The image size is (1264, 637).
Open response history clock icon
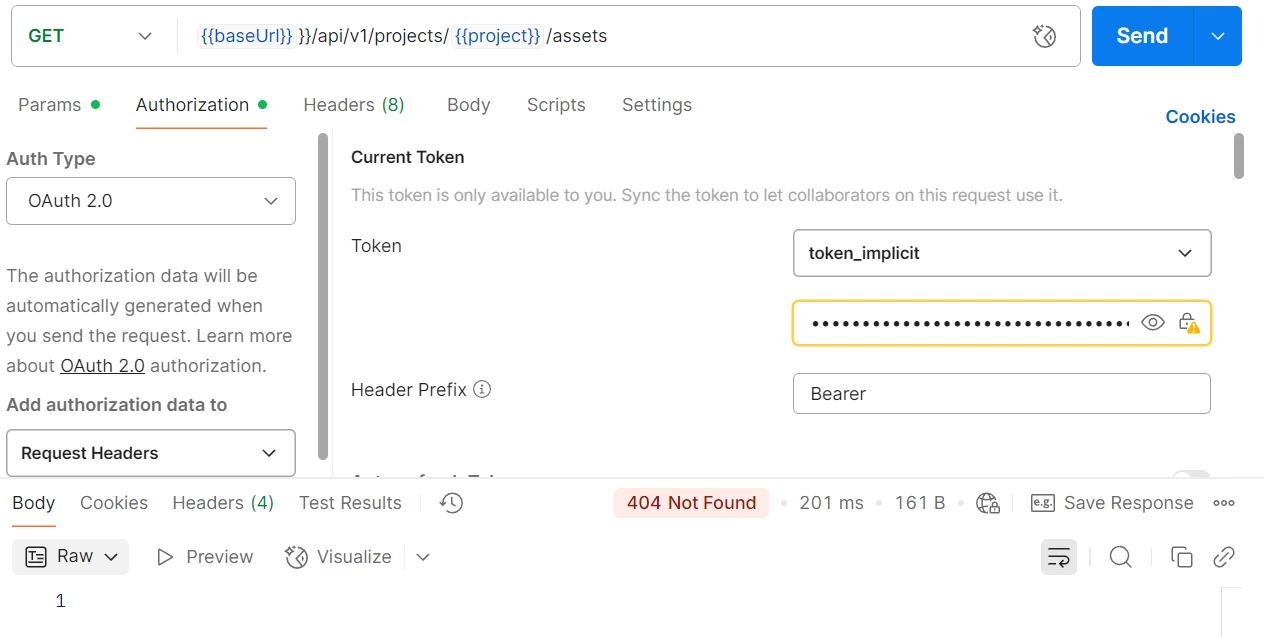452,503
